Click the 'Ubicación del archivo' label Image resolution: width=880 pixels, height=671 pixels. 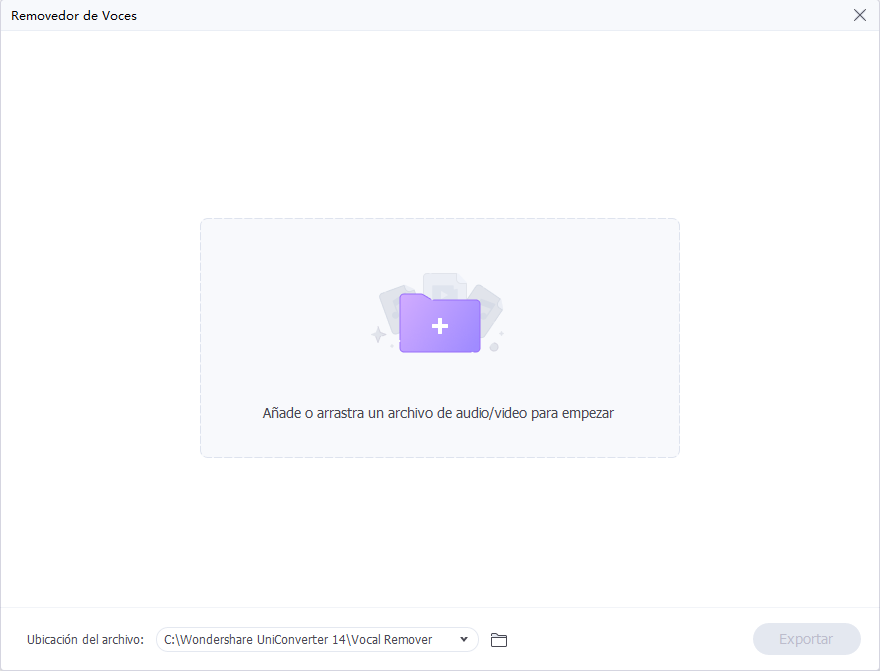tap(86, 640)
